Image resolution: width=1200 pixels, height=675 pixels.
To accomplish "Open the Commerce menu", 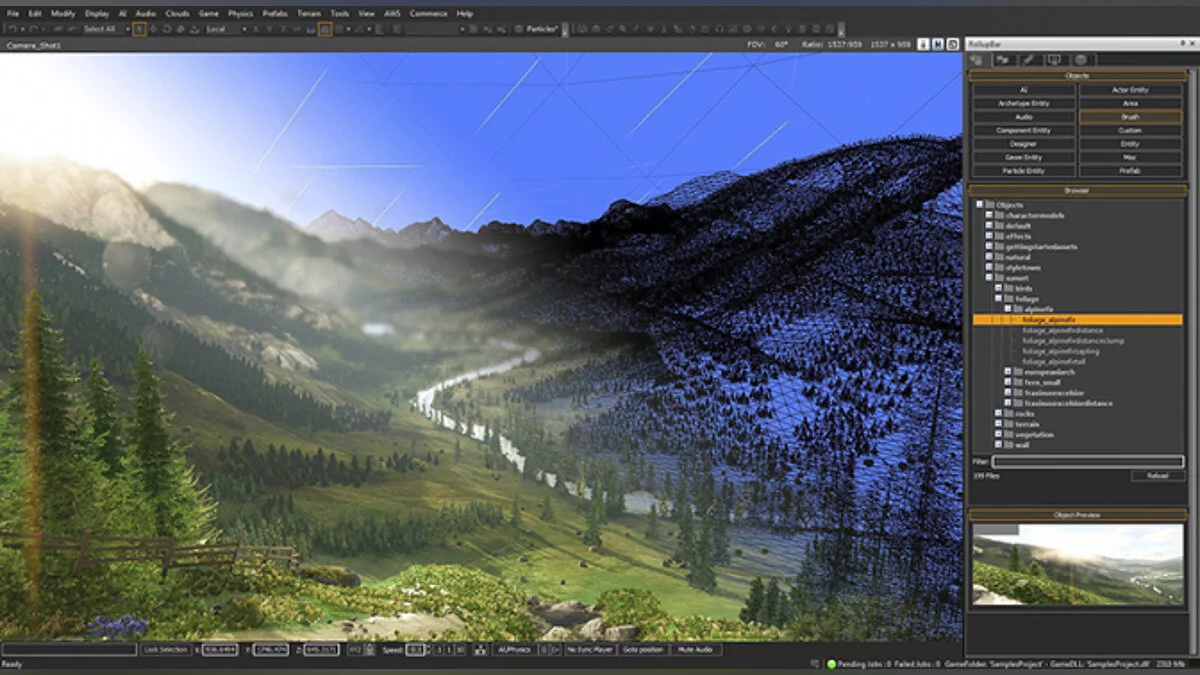I will (x=429, y=14).
